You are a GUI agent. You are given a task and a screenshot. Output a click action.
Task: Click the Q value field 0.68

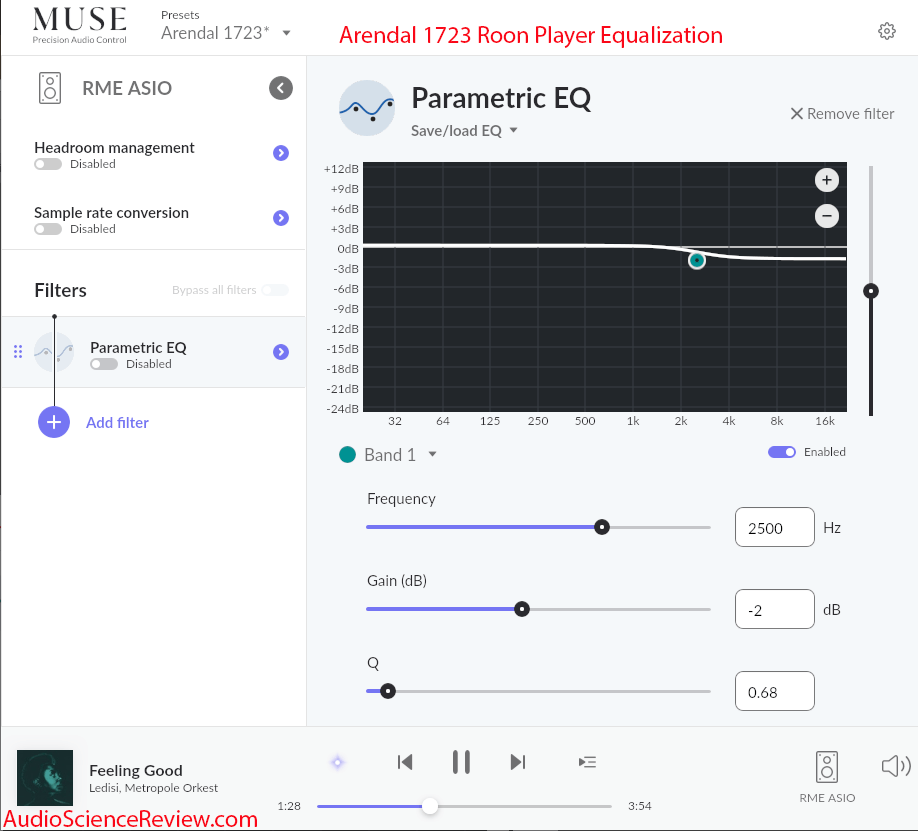775,692
